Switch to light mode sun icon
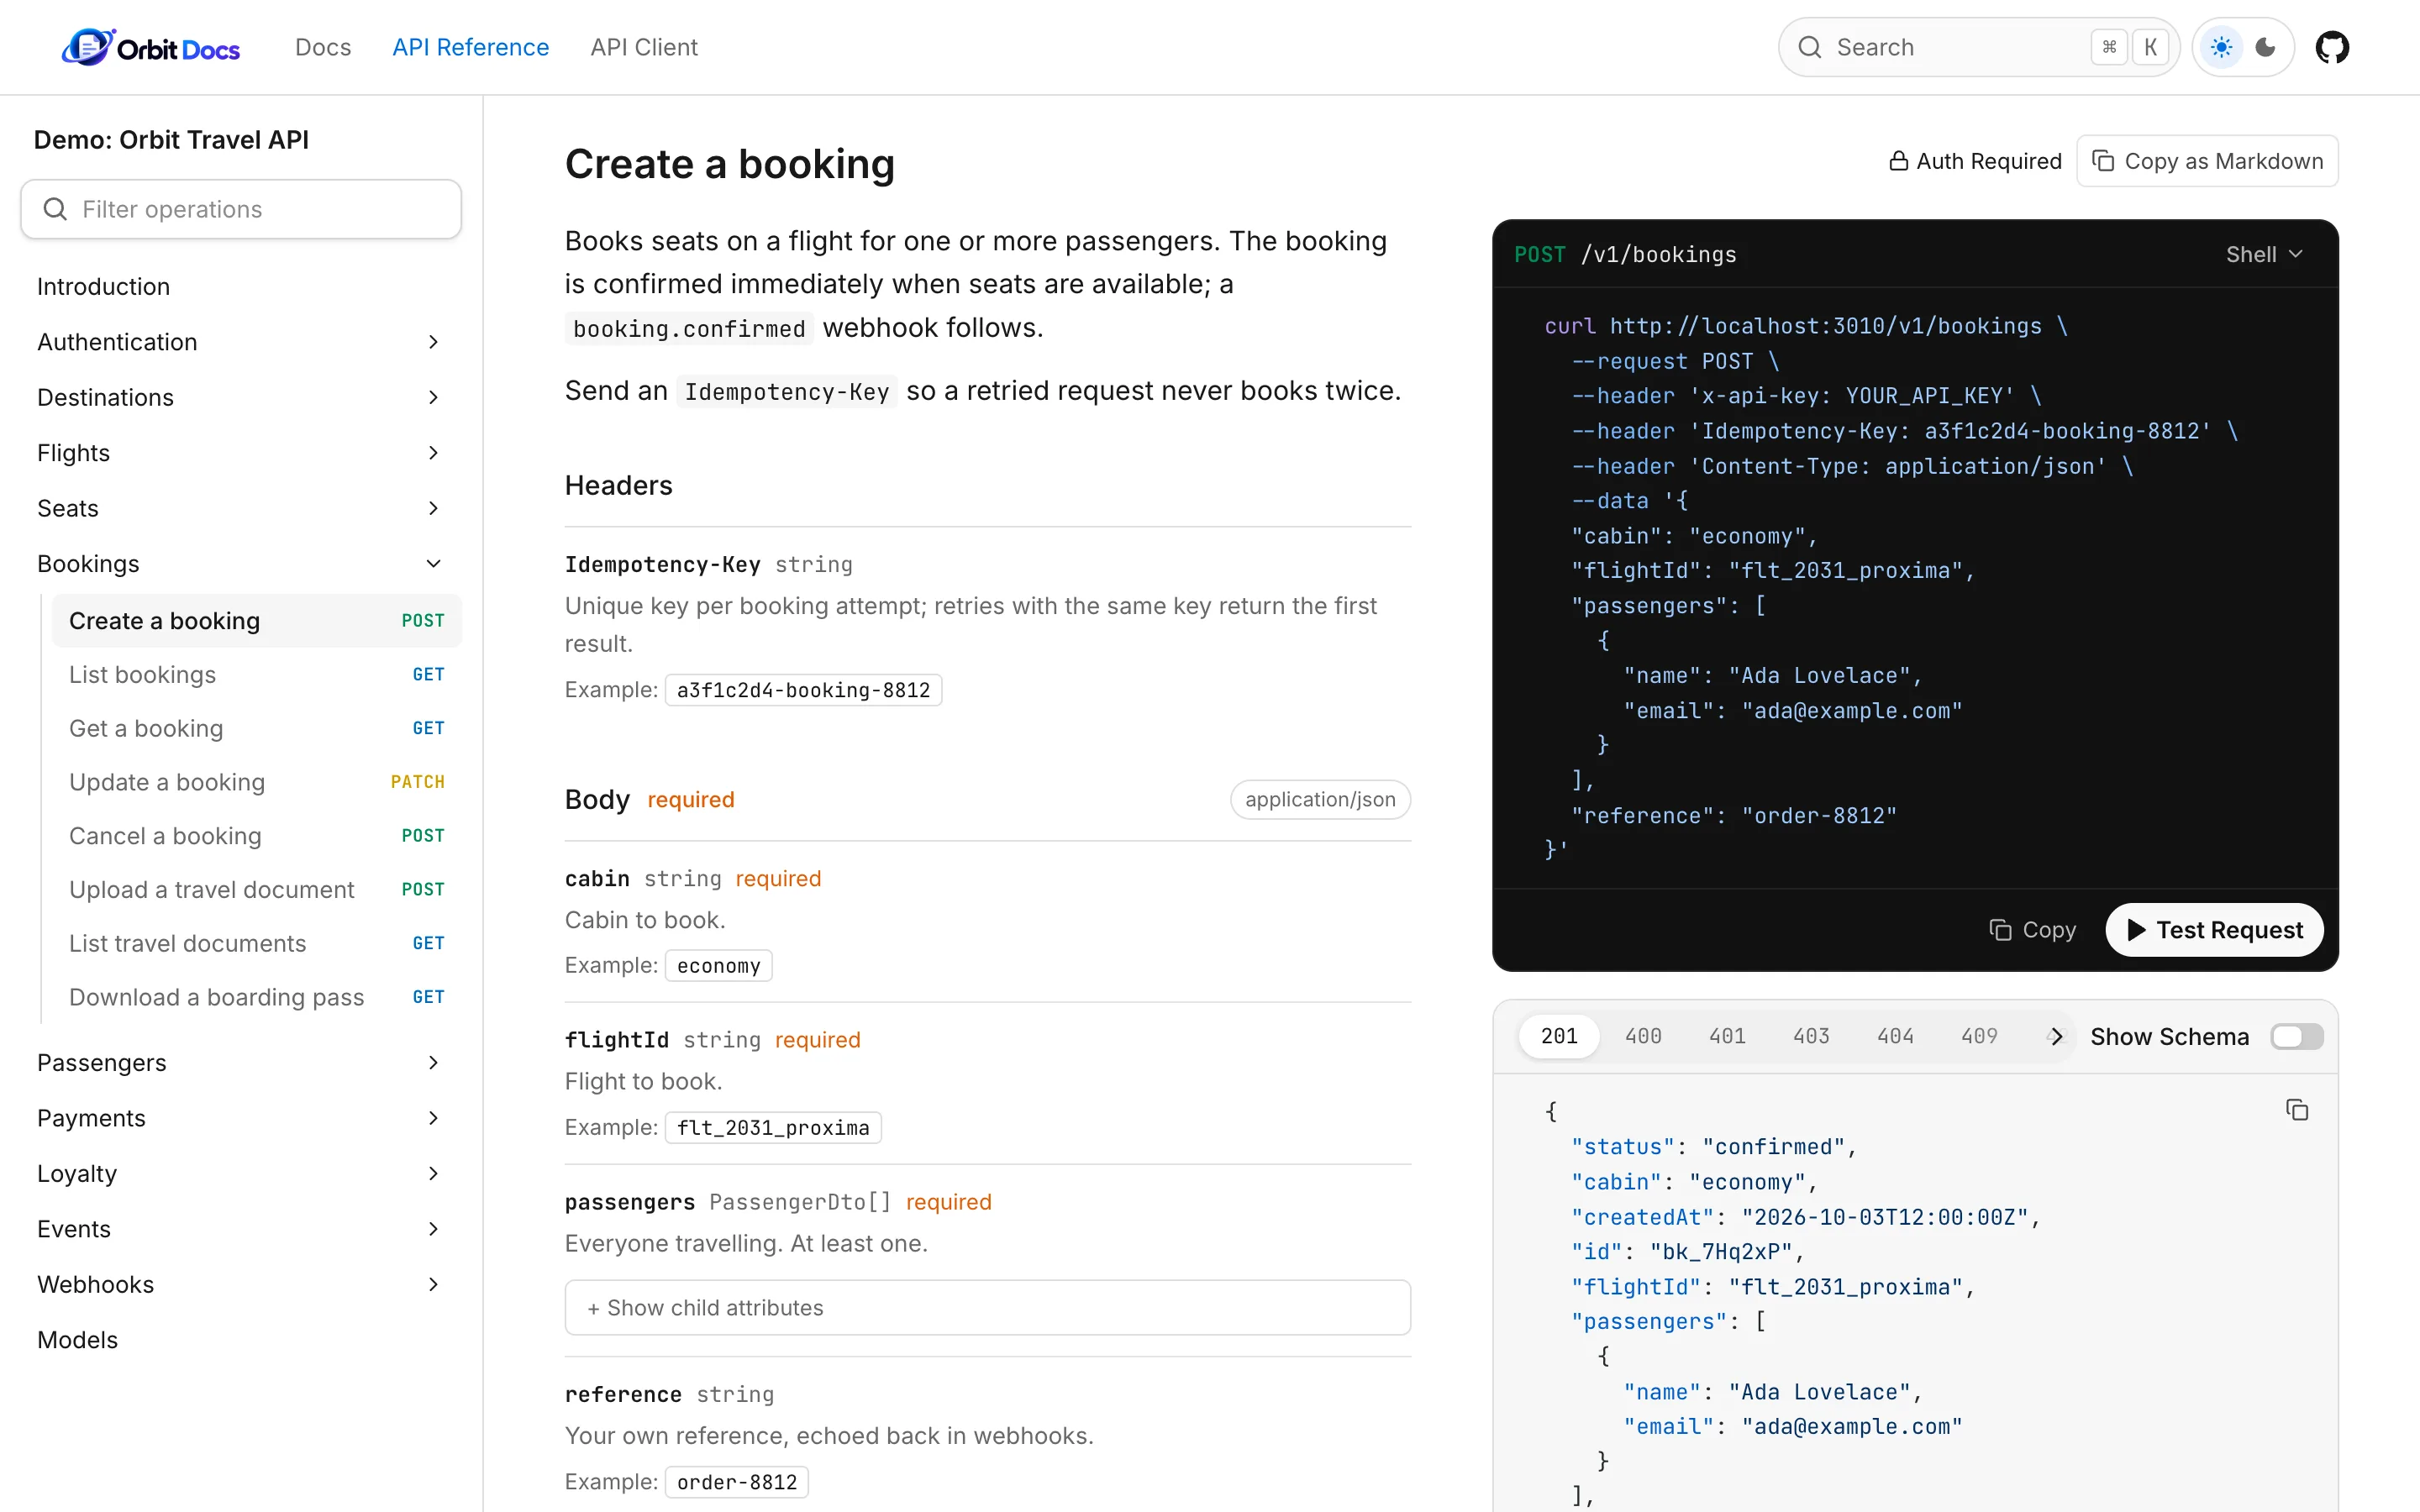The height and width of the screenshot is (1512, 2420). point(2221,47)
